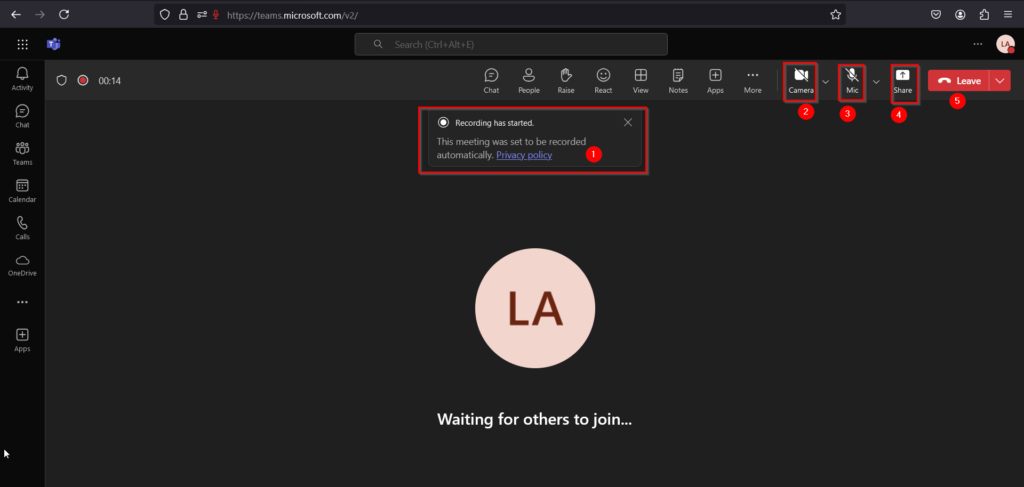Turn on the Camera
Screen dimensions: 1024x487
801,82
